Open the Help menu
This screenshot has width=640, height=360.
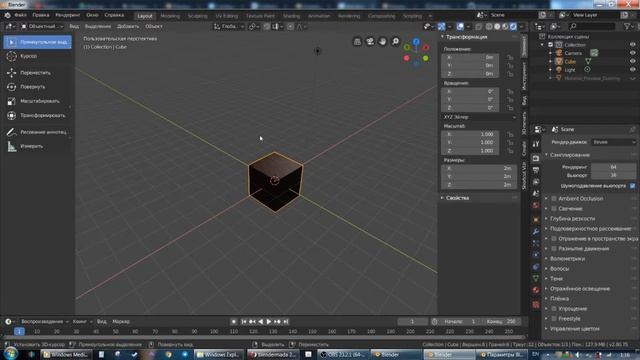(114, 15)
